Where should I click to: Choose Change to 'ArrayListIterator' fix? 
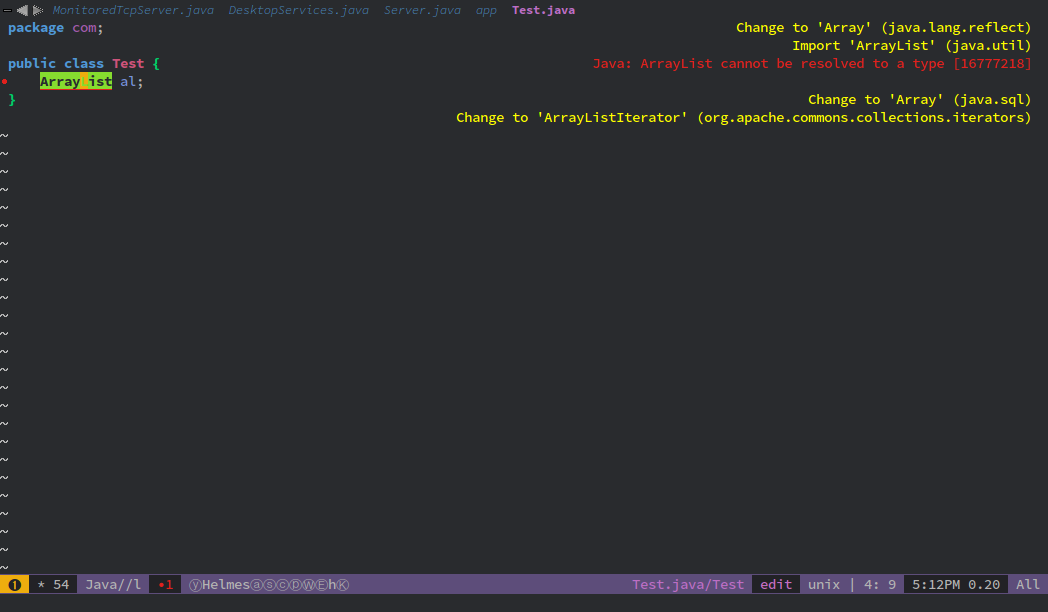744,118
